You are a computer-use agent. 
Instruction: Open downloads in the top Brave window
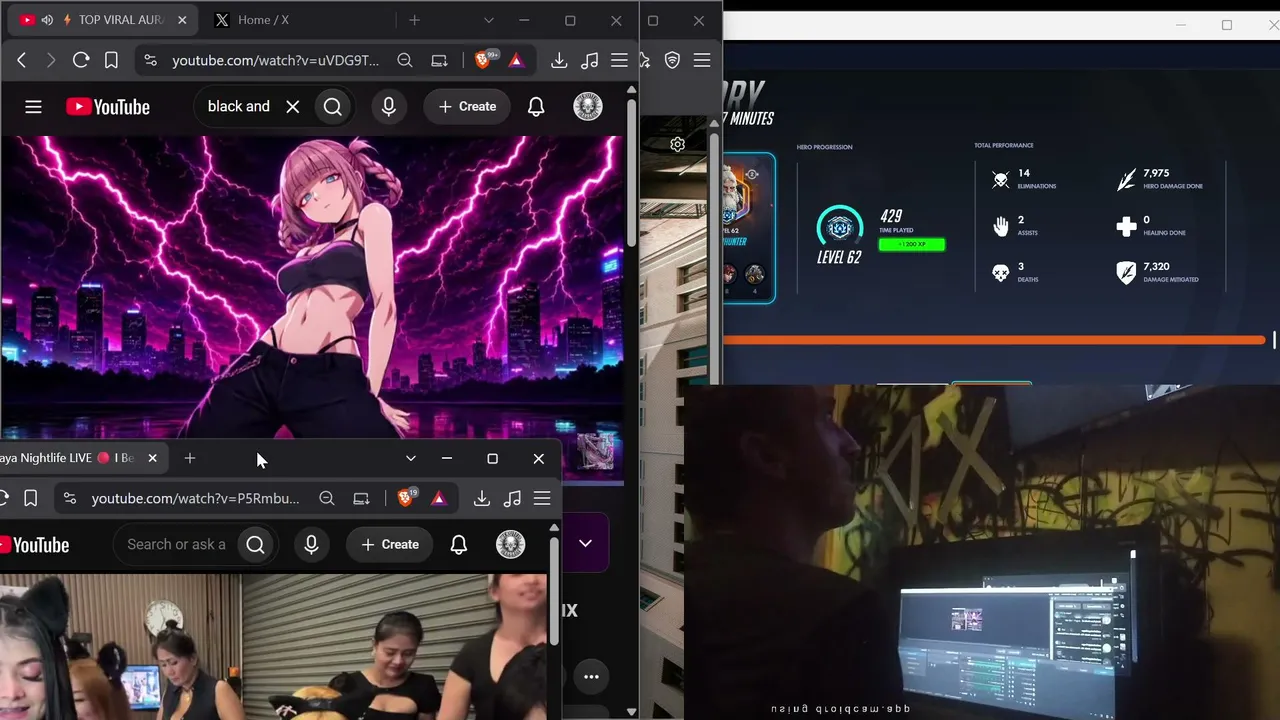pyautogui.click(x=559, y=61)
